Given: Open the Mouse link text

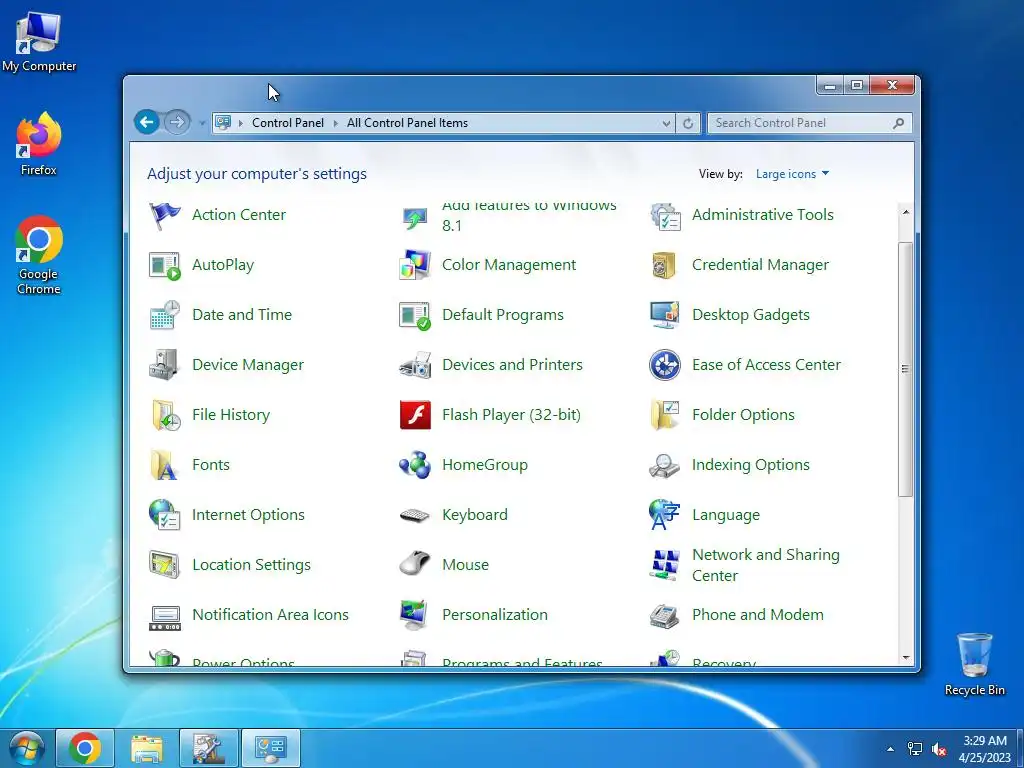Looking at the screenshot, I should [x=466, y=565].
